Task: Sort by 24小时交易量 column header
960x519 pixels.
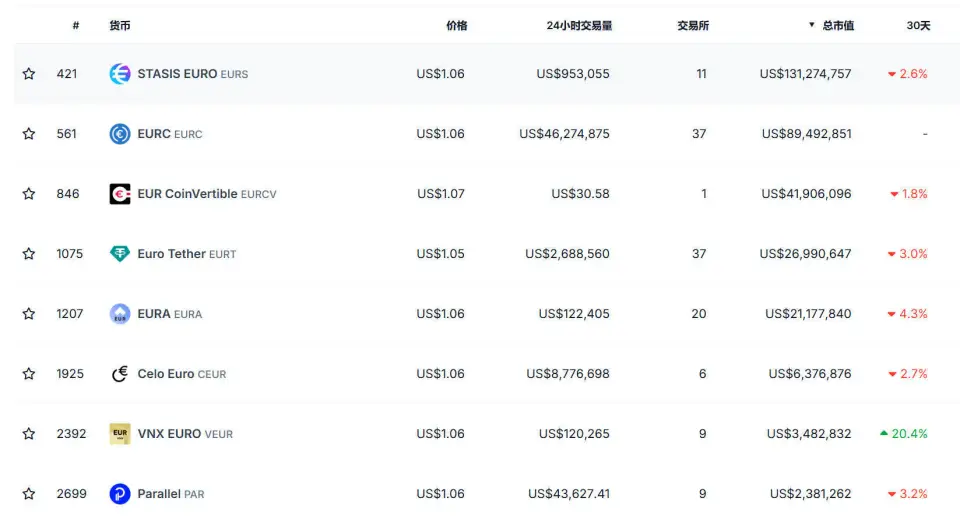Action: (x=579, y=26)
